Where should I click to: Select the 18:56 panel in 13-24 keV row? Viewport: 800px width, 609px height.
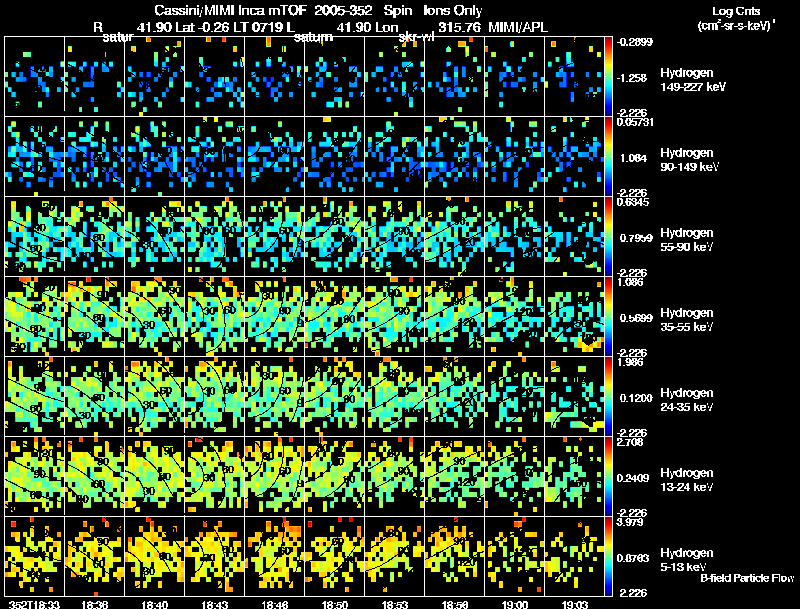pos(455,477)
